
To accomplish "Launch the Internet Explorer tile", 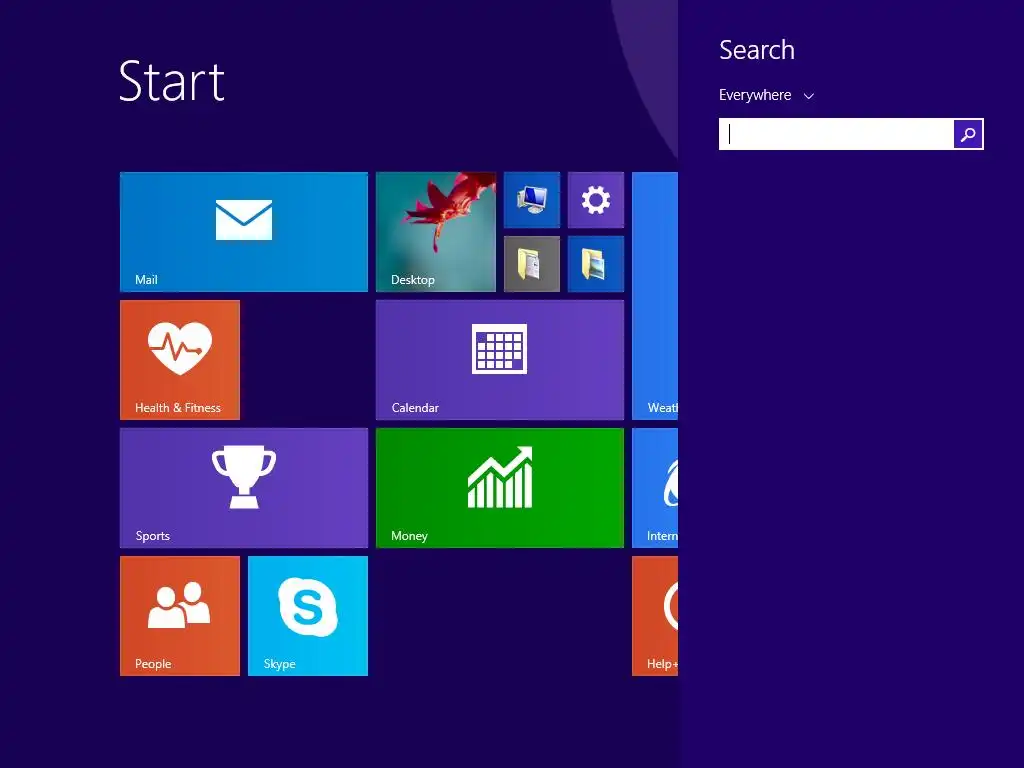I will tap(655, 488).
